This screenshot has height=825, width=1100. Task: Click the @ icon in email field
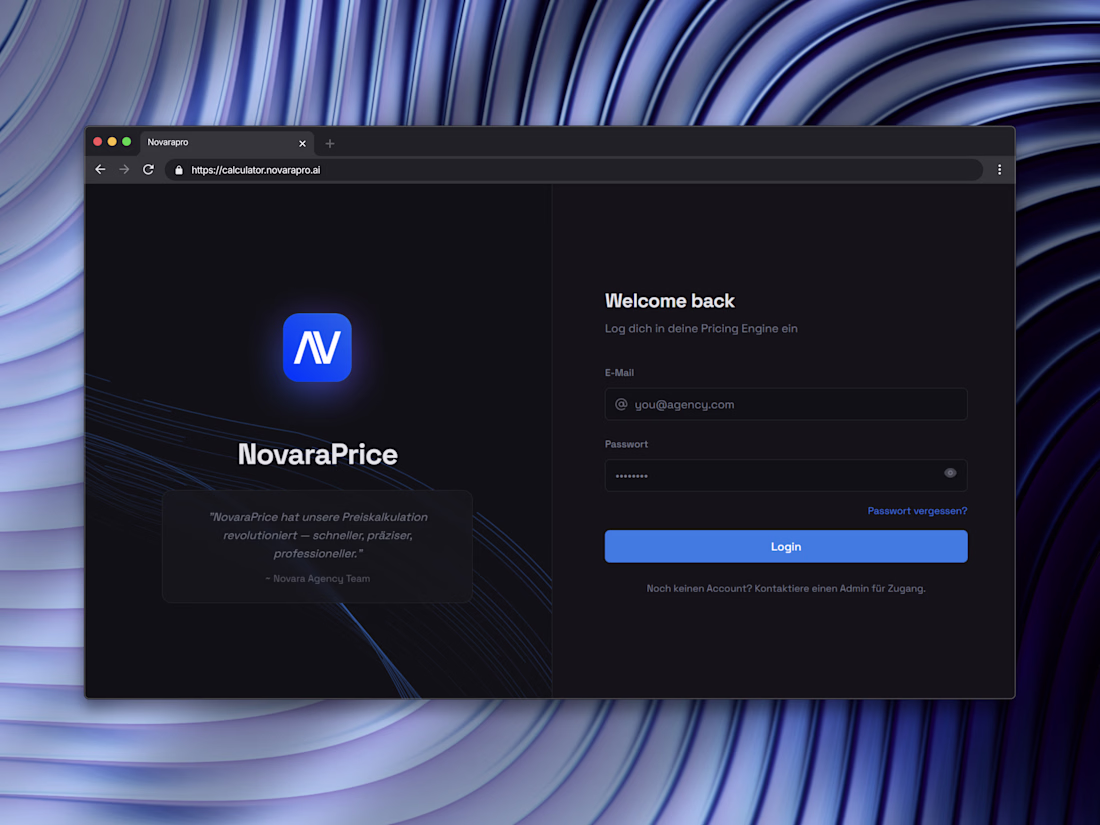click(x=621, y=404)
